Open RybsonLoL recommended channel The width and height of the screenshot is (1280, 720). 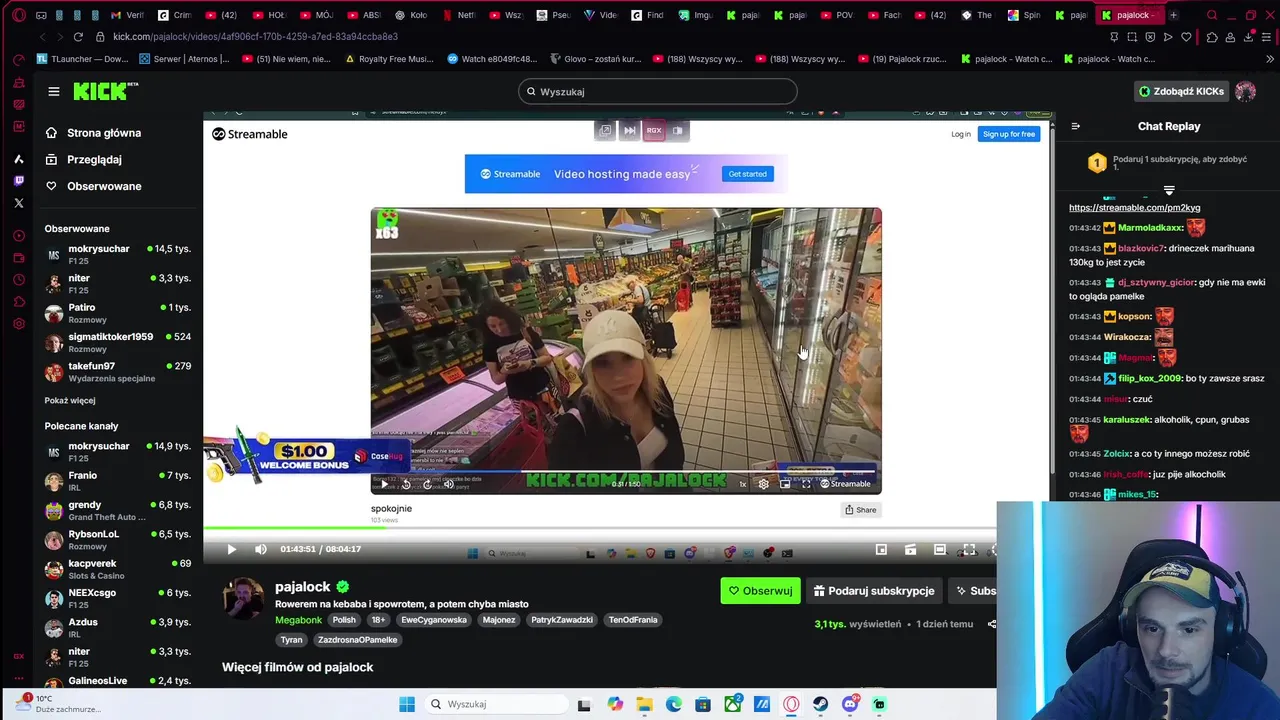(118, 540)
